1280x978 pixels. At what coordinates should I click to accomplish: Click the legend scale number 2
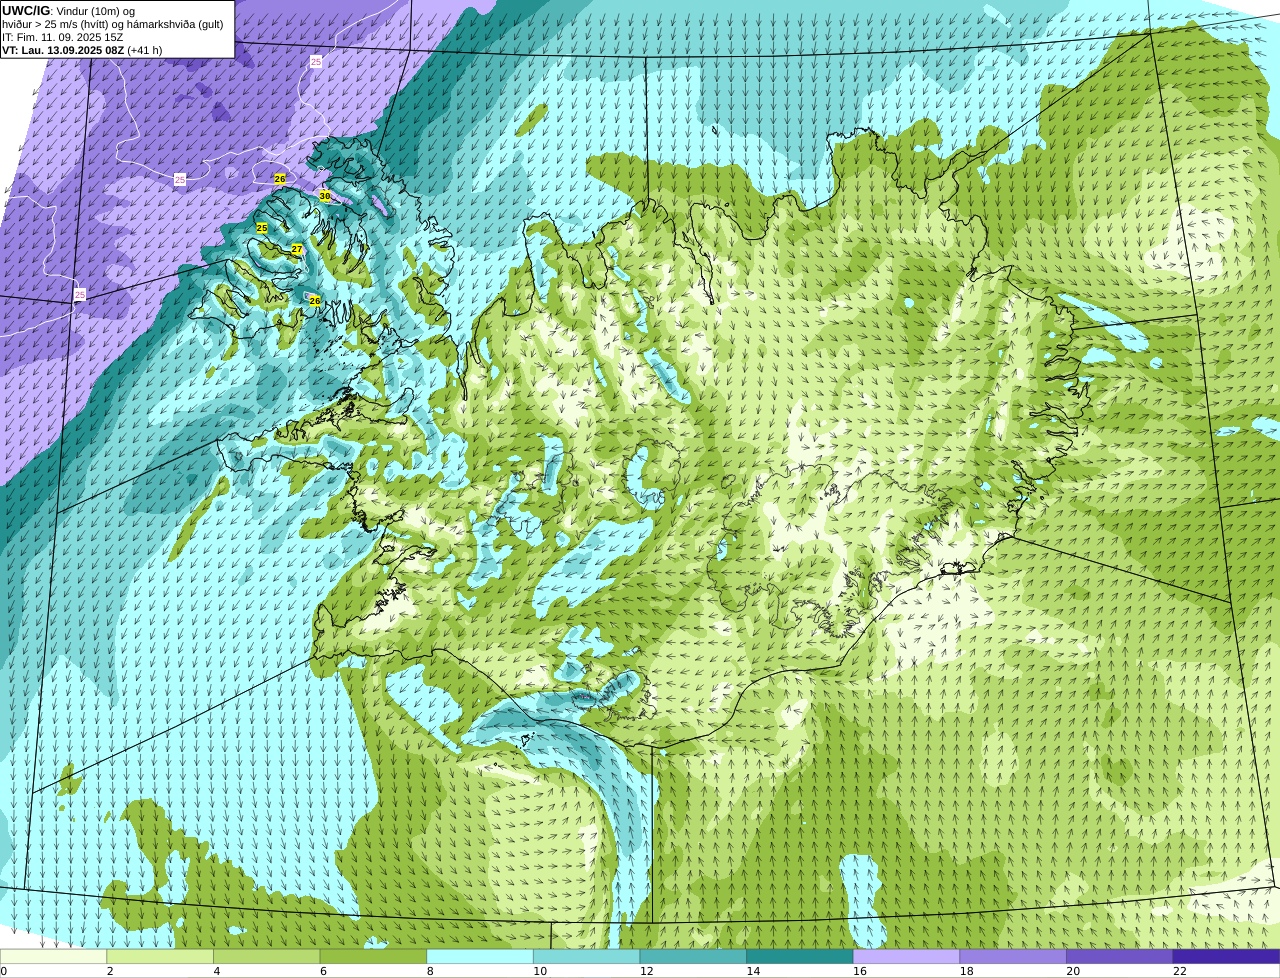(109, 971)
